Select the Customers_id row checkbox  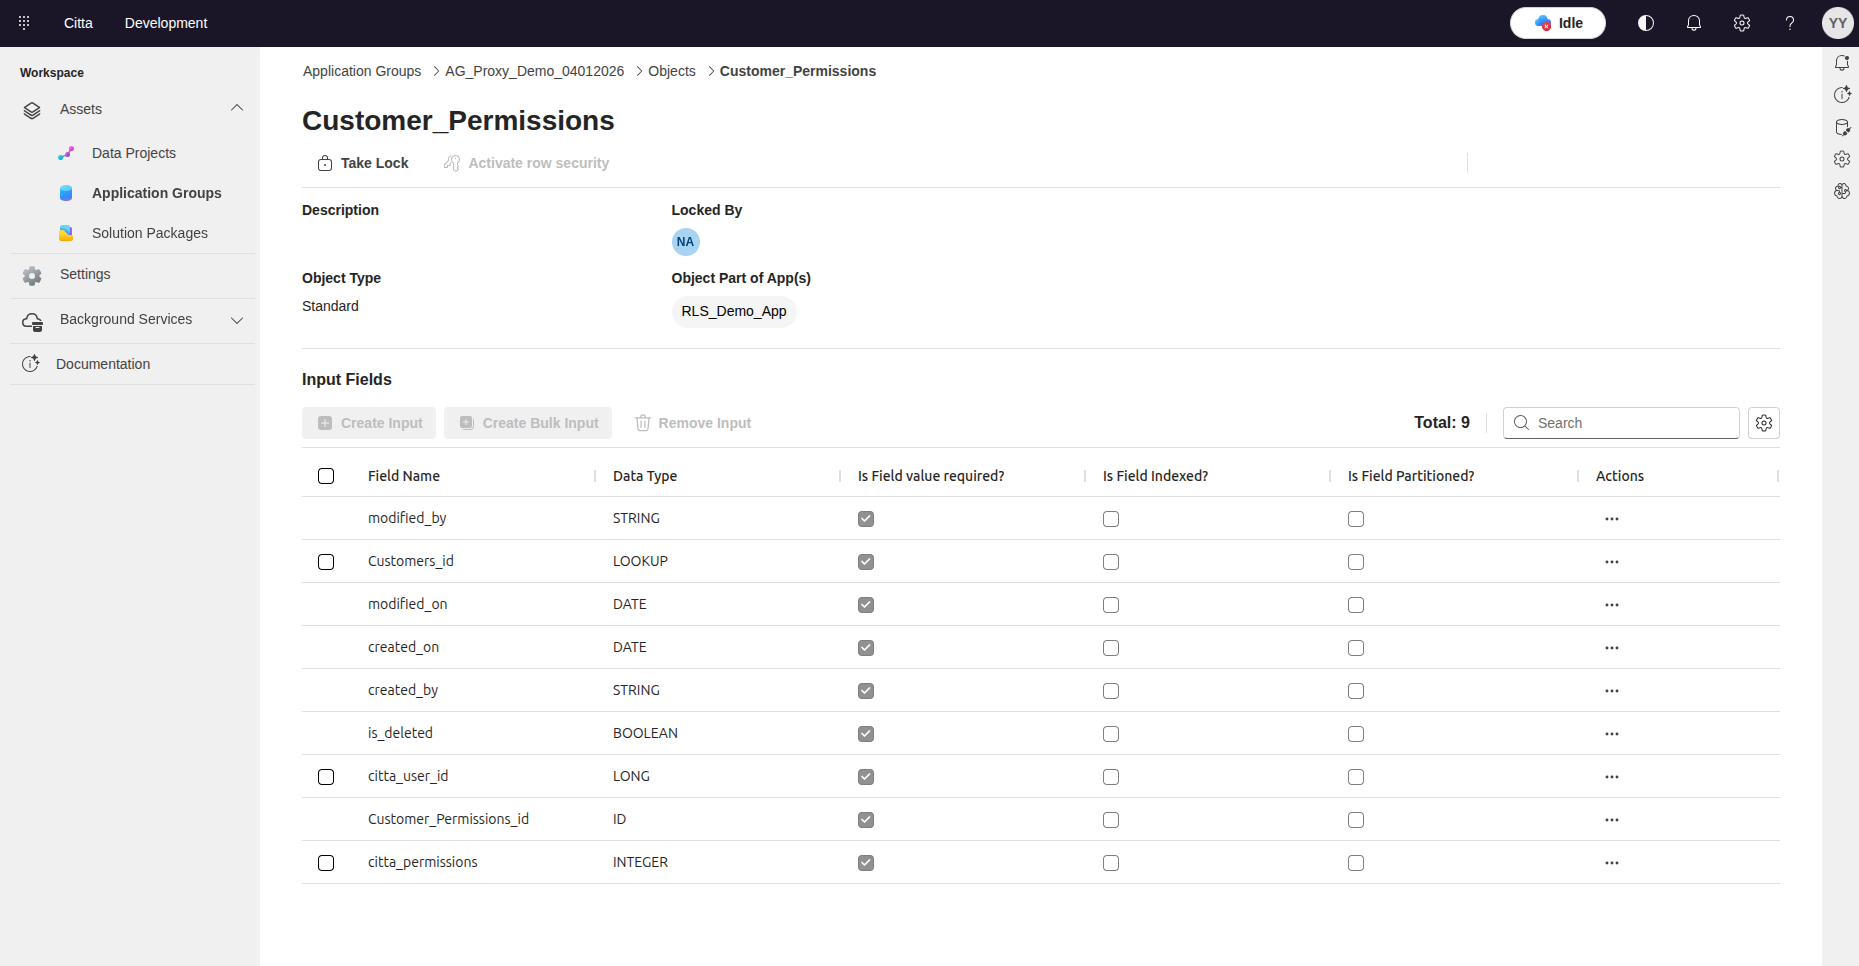point(326,562)
